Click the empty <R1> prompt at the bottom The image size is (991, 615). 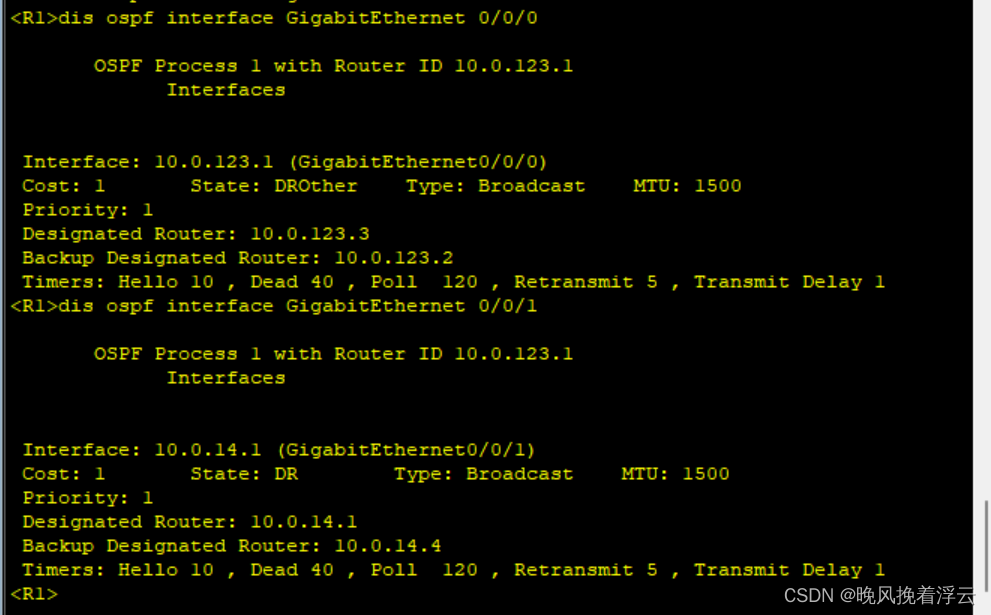click(x=34, y=594)
